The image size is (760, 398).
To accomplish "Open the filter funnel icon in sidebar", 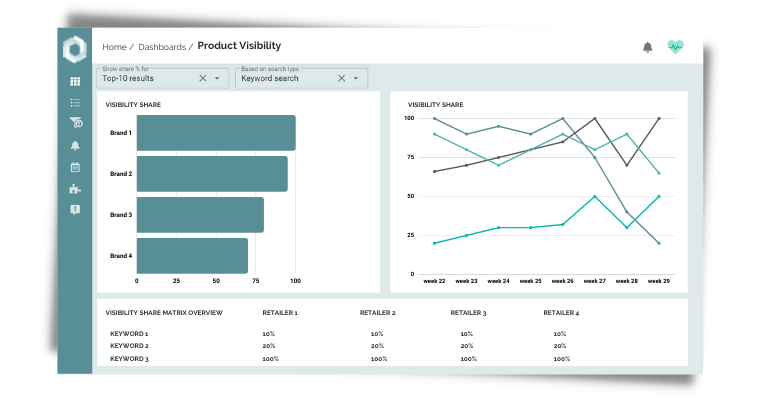I will tap(76, 123).
